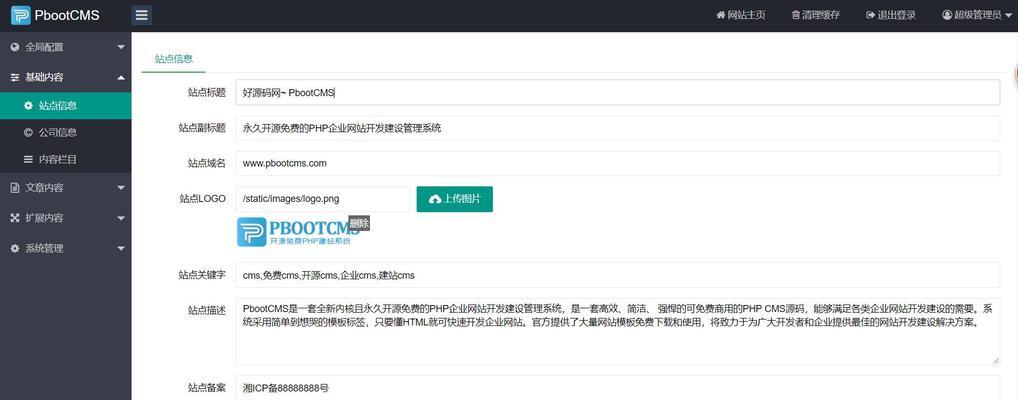Expand 全局配置 sidebar menu

66,47
